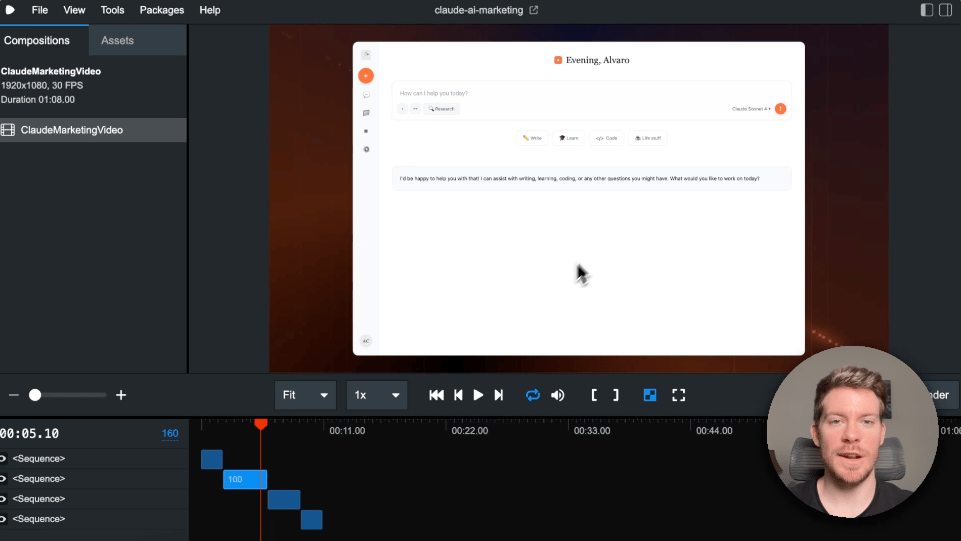Open the File menu

(40, 10)
